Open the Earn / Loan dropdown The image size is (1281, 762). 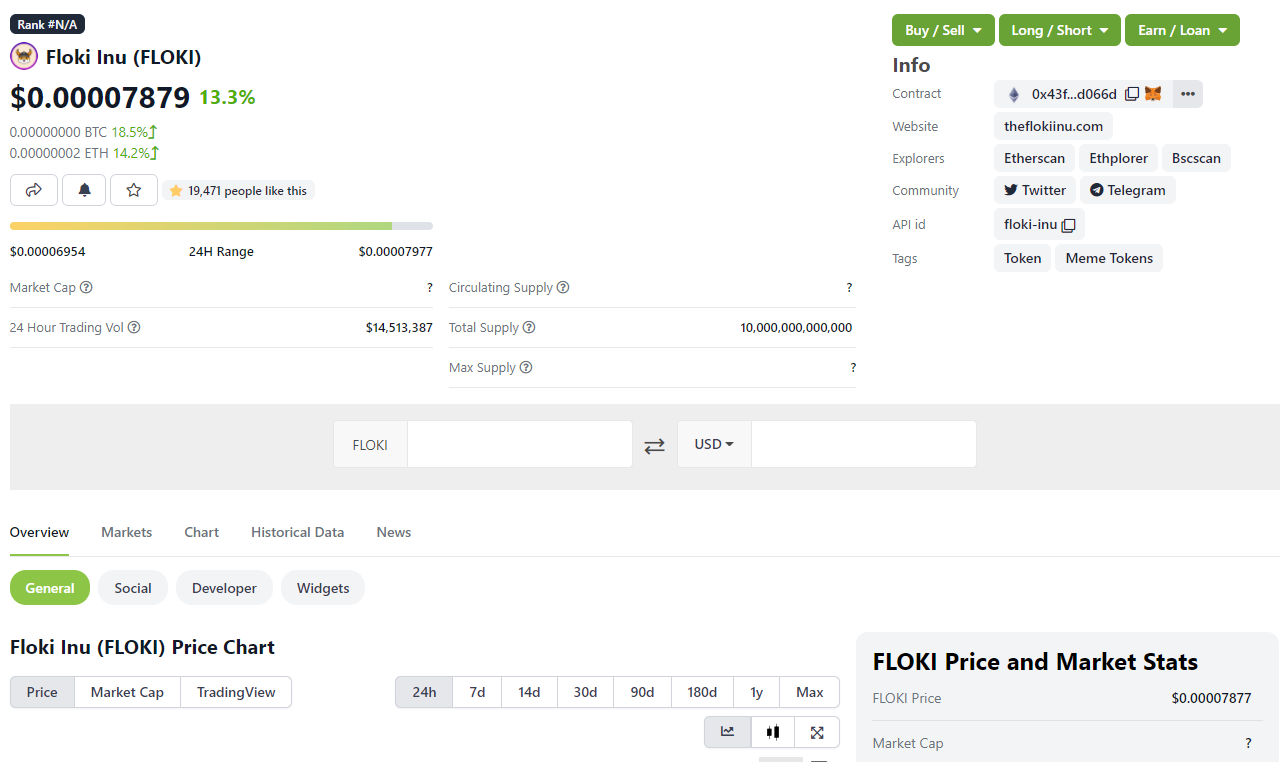tap(1182, 30)
